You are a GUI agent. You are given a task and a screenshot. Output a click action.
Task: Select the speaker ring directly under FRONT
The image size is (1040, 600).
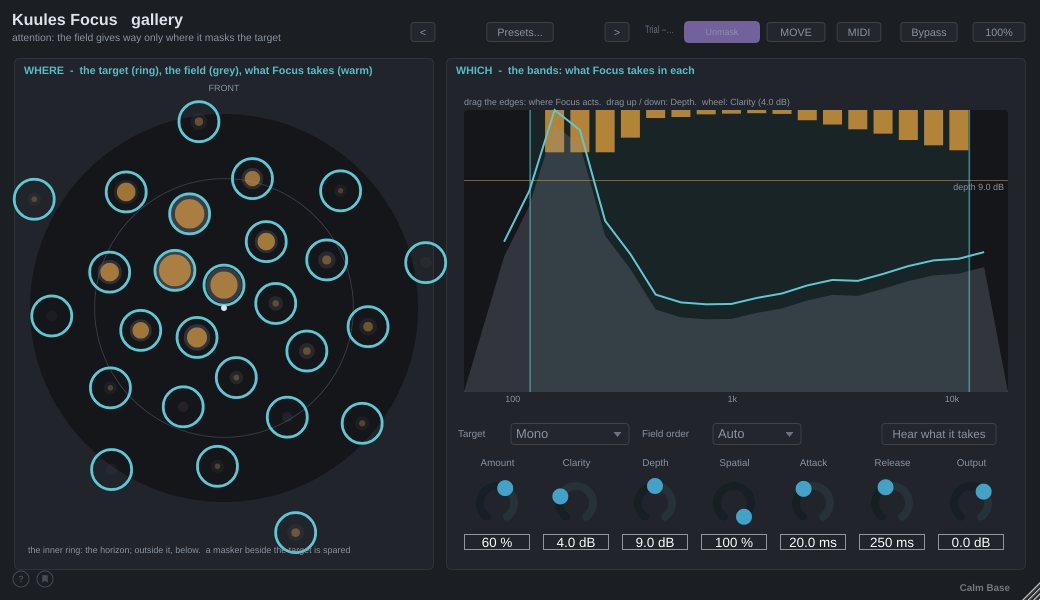coord(199,121)
